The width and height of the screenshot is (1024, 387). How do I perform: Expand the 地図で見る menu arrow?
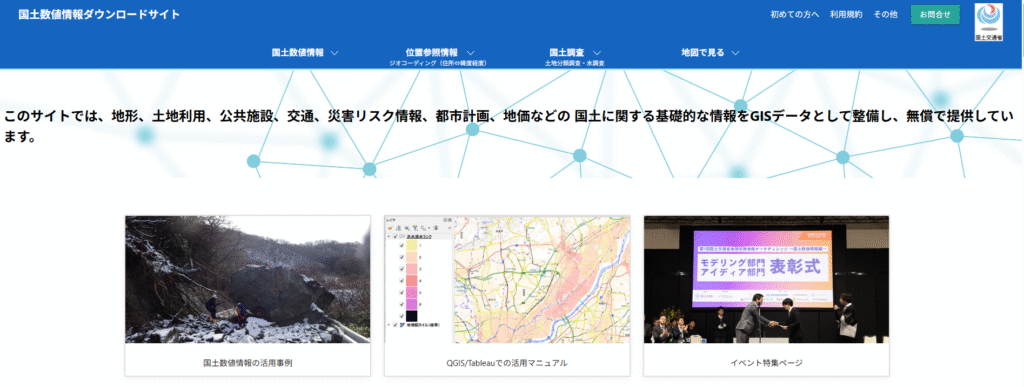(x=735, y=53)
